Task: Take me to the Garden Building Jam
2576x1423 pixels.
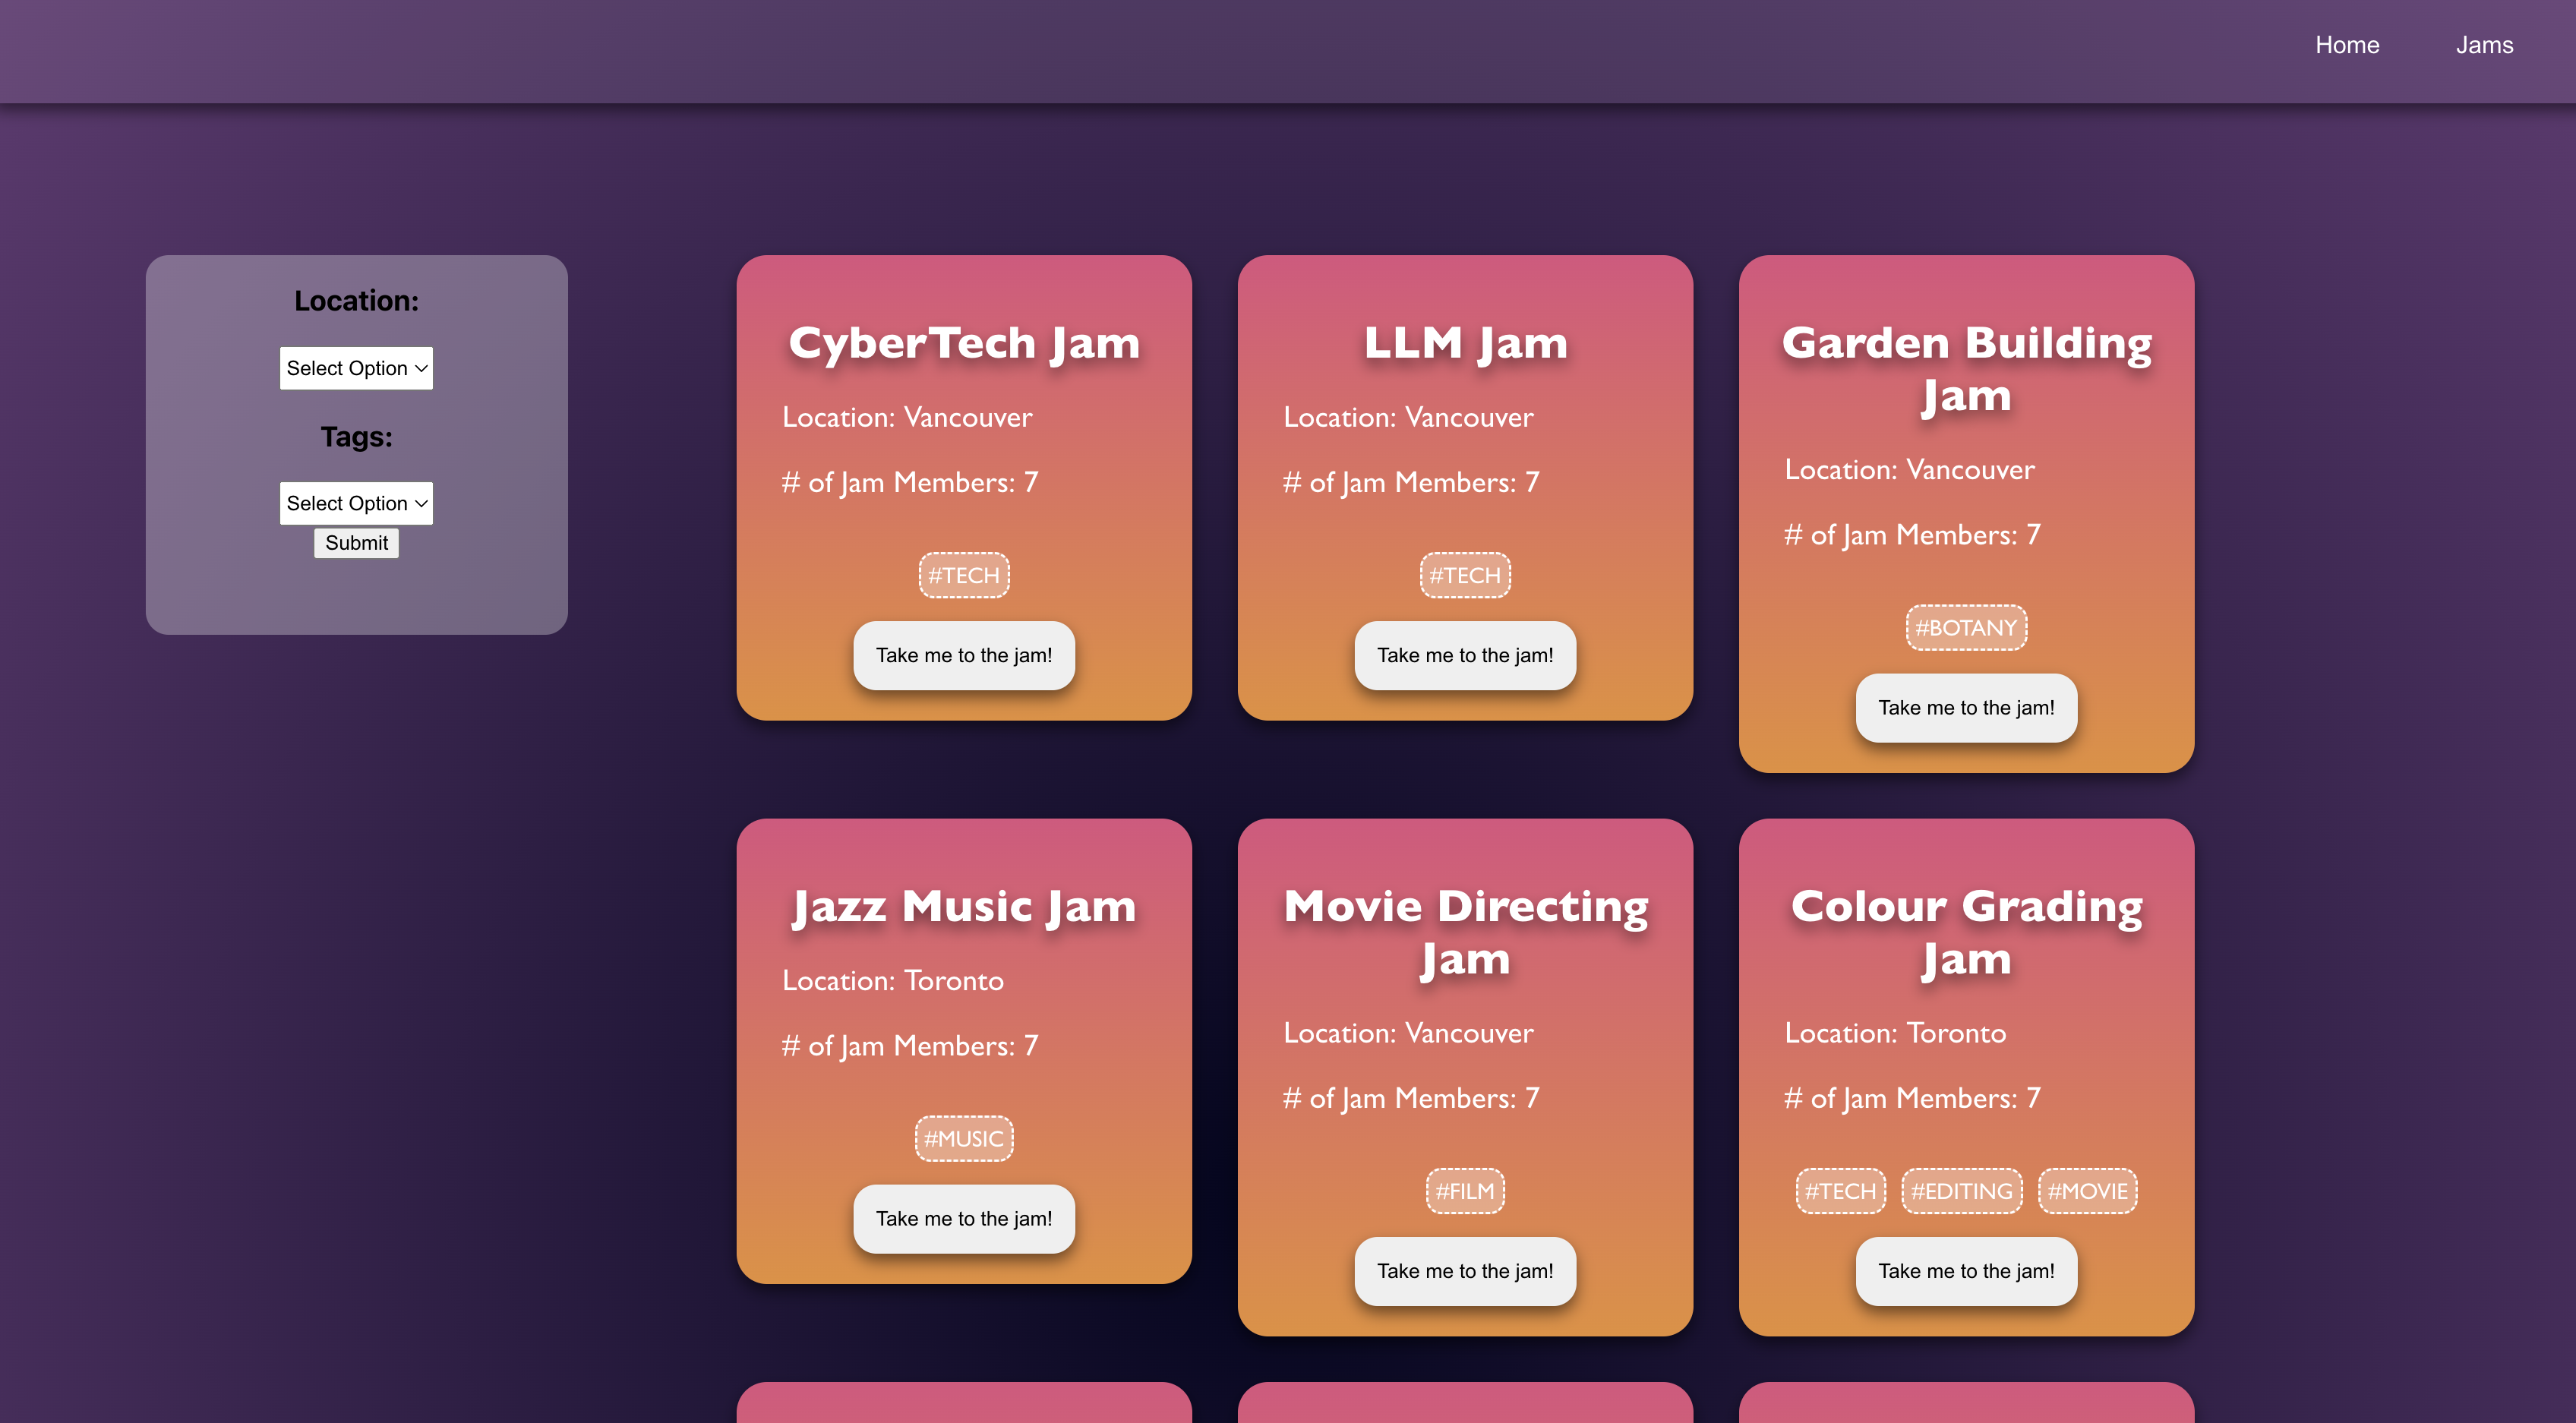Action: pyautogui.click(x=1965, y=708)
